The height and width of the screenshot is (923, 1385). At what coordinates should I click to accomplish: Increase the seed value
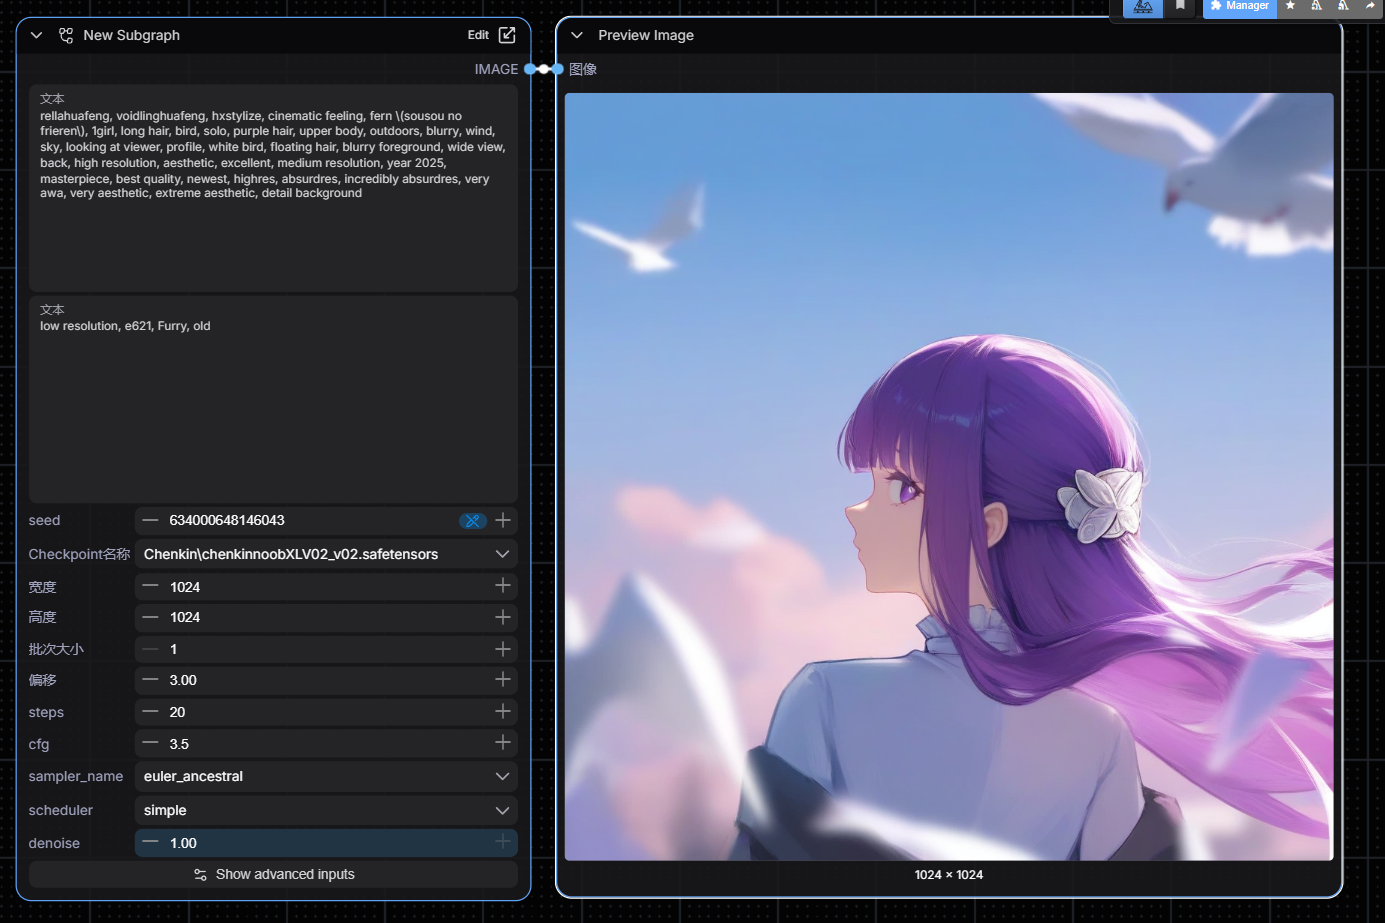click(x=503, y=520)
